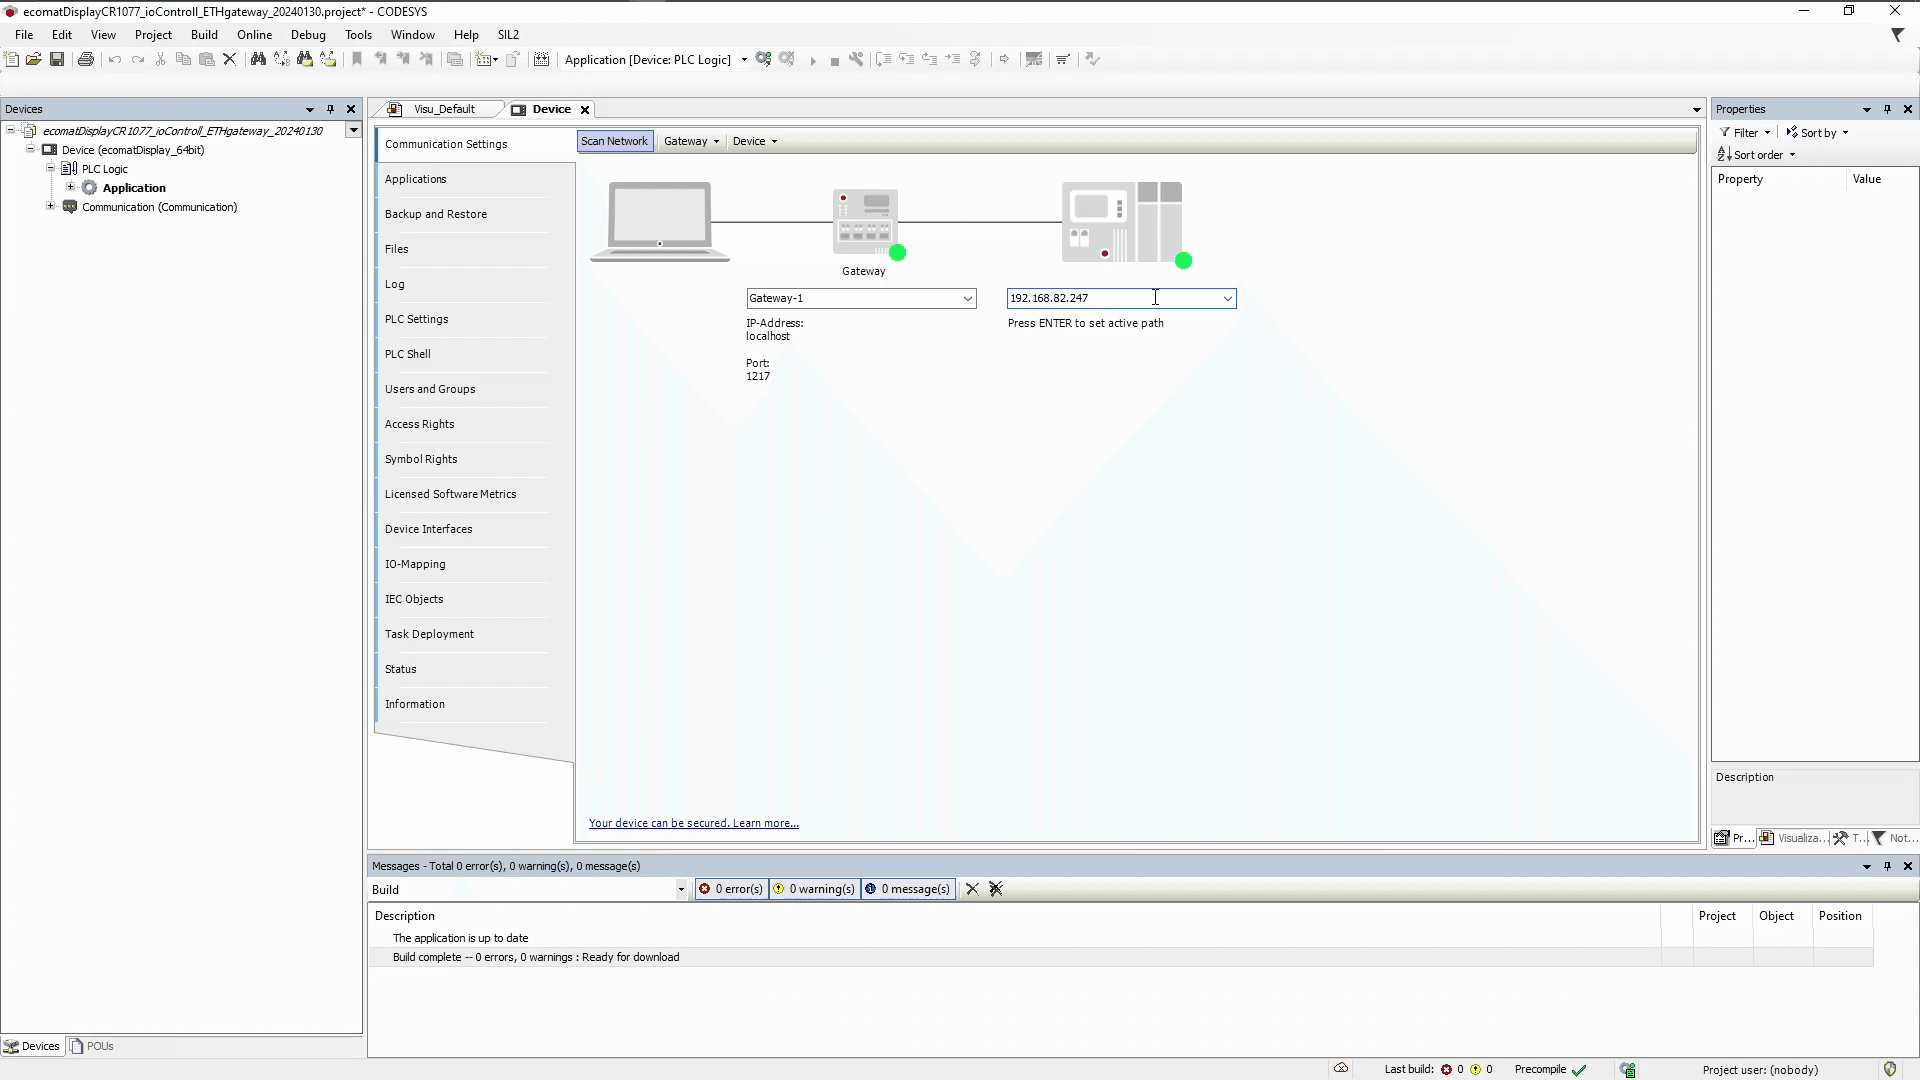This screenshot has height=1080, width=1920.
Task: Click the Delete X toolbar icon
Action: [229, 60]
